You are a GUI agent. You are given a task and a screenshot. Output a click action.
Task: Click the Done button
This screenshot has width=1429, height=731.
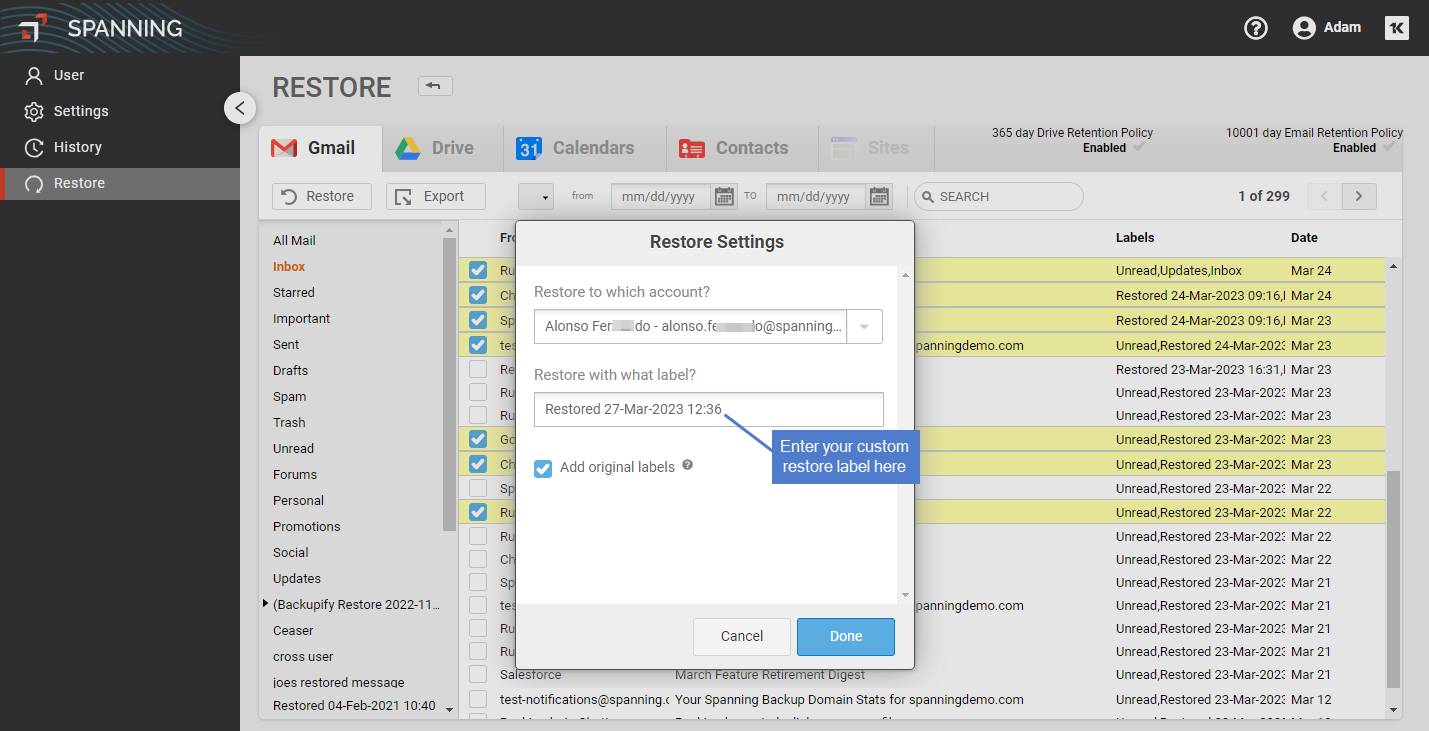pyautogui.click(x=845, y=636)
